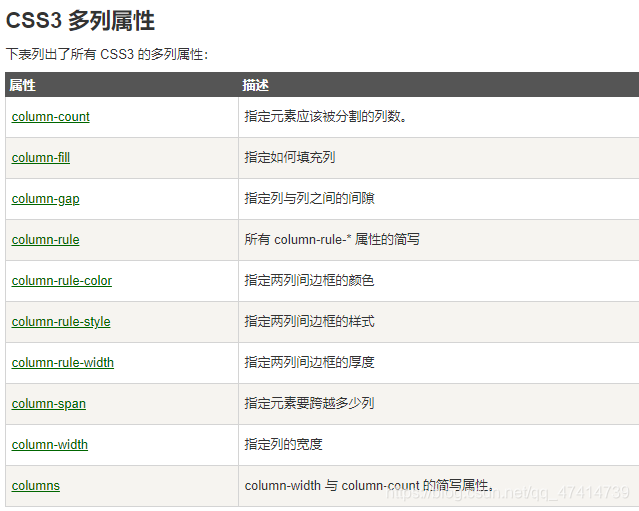The height and width of the screenshot is (511, 639).
Task: Follow the column-gap link
Action: point(46,199)
